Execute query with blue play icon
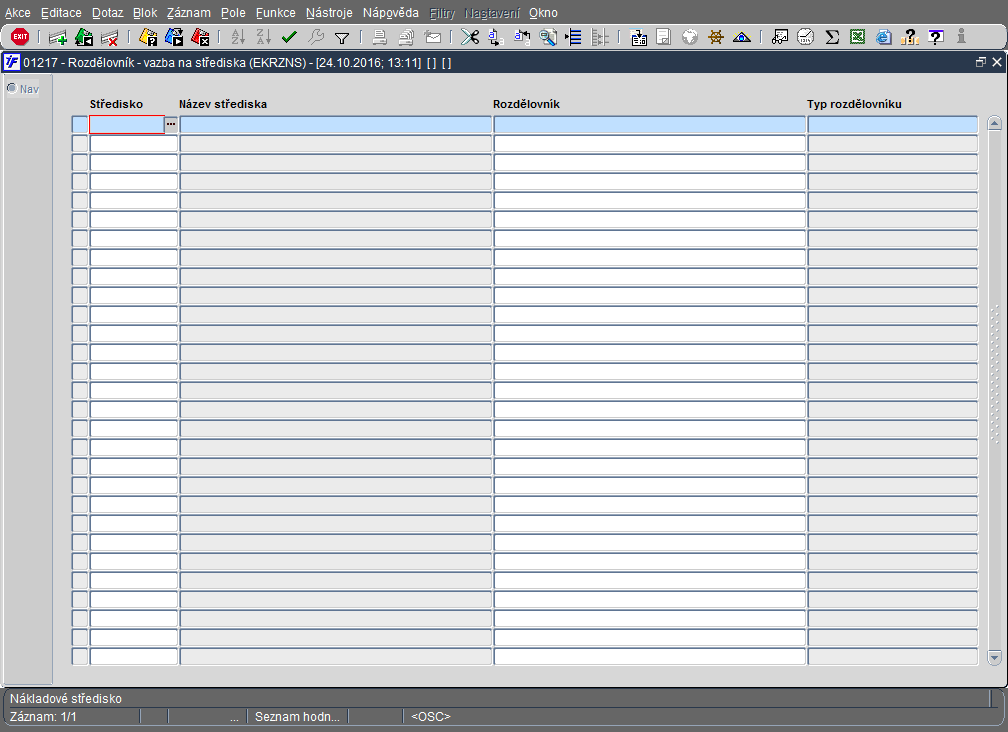The image size is (1008, 732). pos(174,37)
